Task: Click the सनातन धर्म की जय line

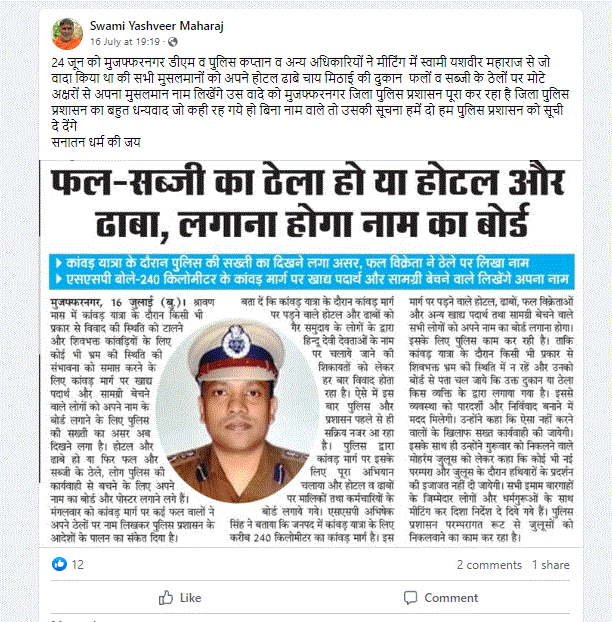Action: click(x=96, y=142)
